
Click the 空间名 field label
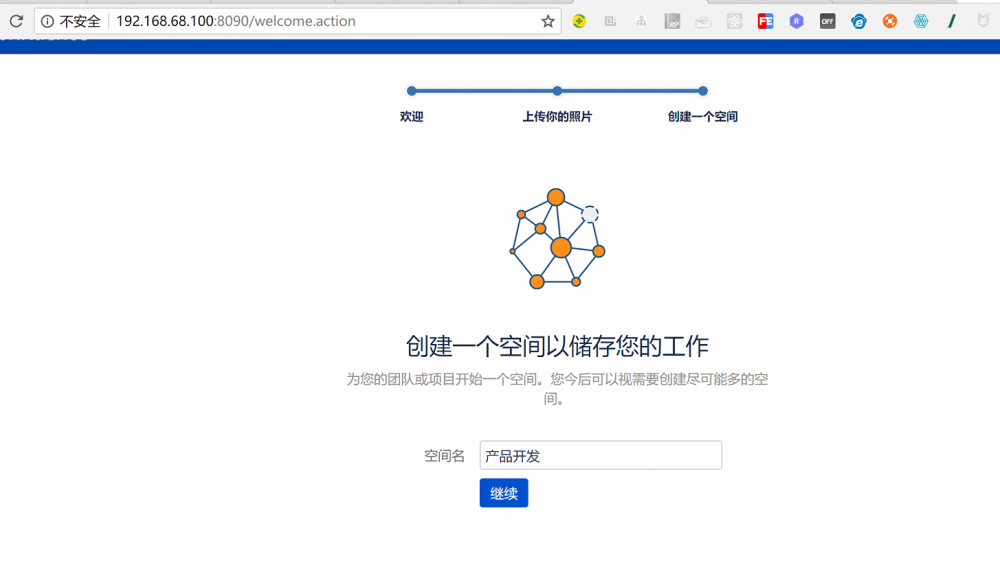click(x=445, y=456)
